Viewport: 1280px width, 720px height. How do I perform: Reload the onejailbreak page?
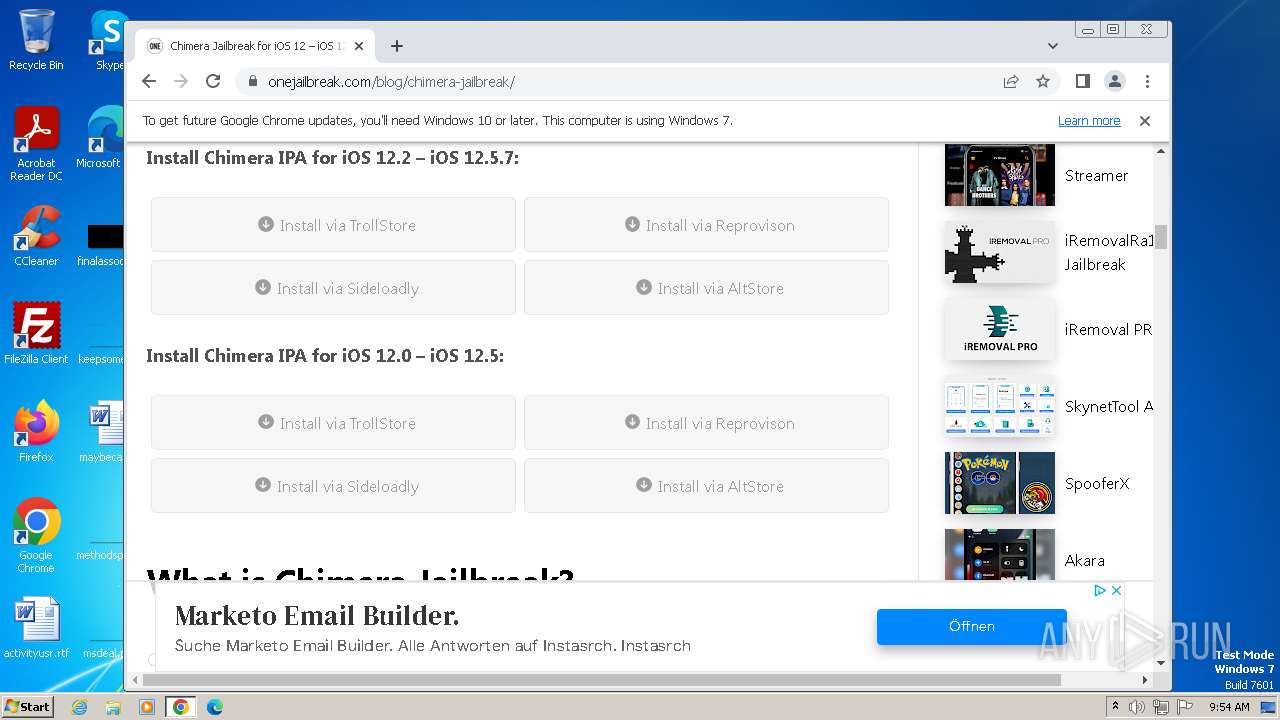pos(213,81)
